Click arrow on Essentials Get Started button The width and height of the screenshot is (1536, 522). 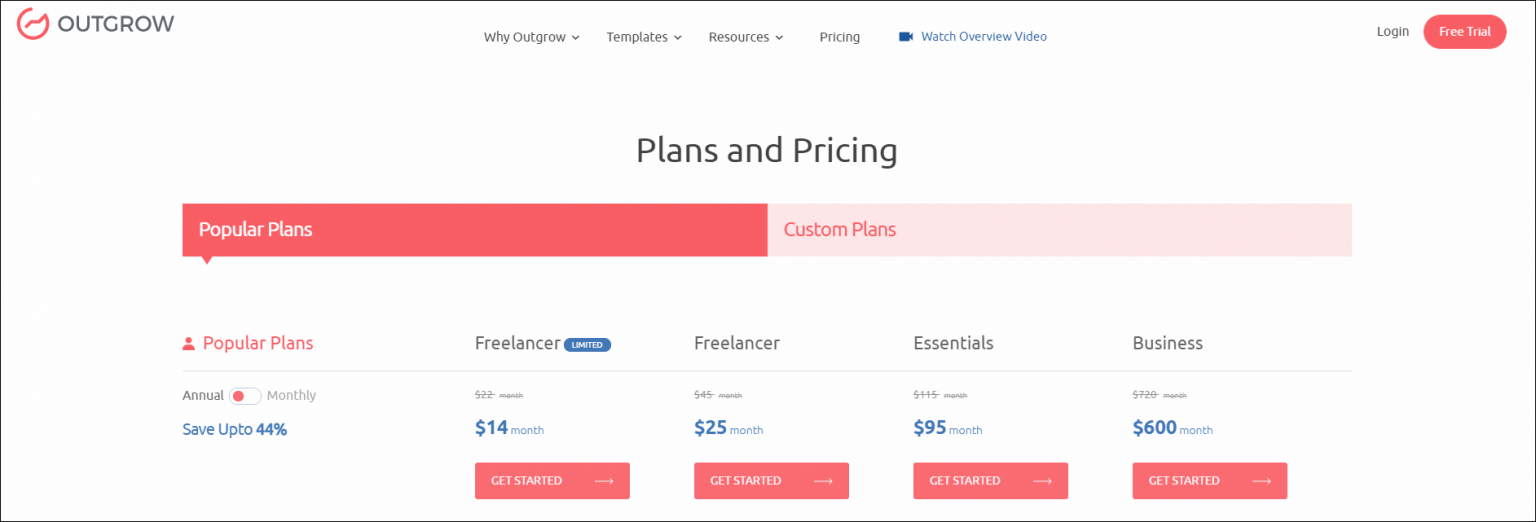[x=1042, y=481]
